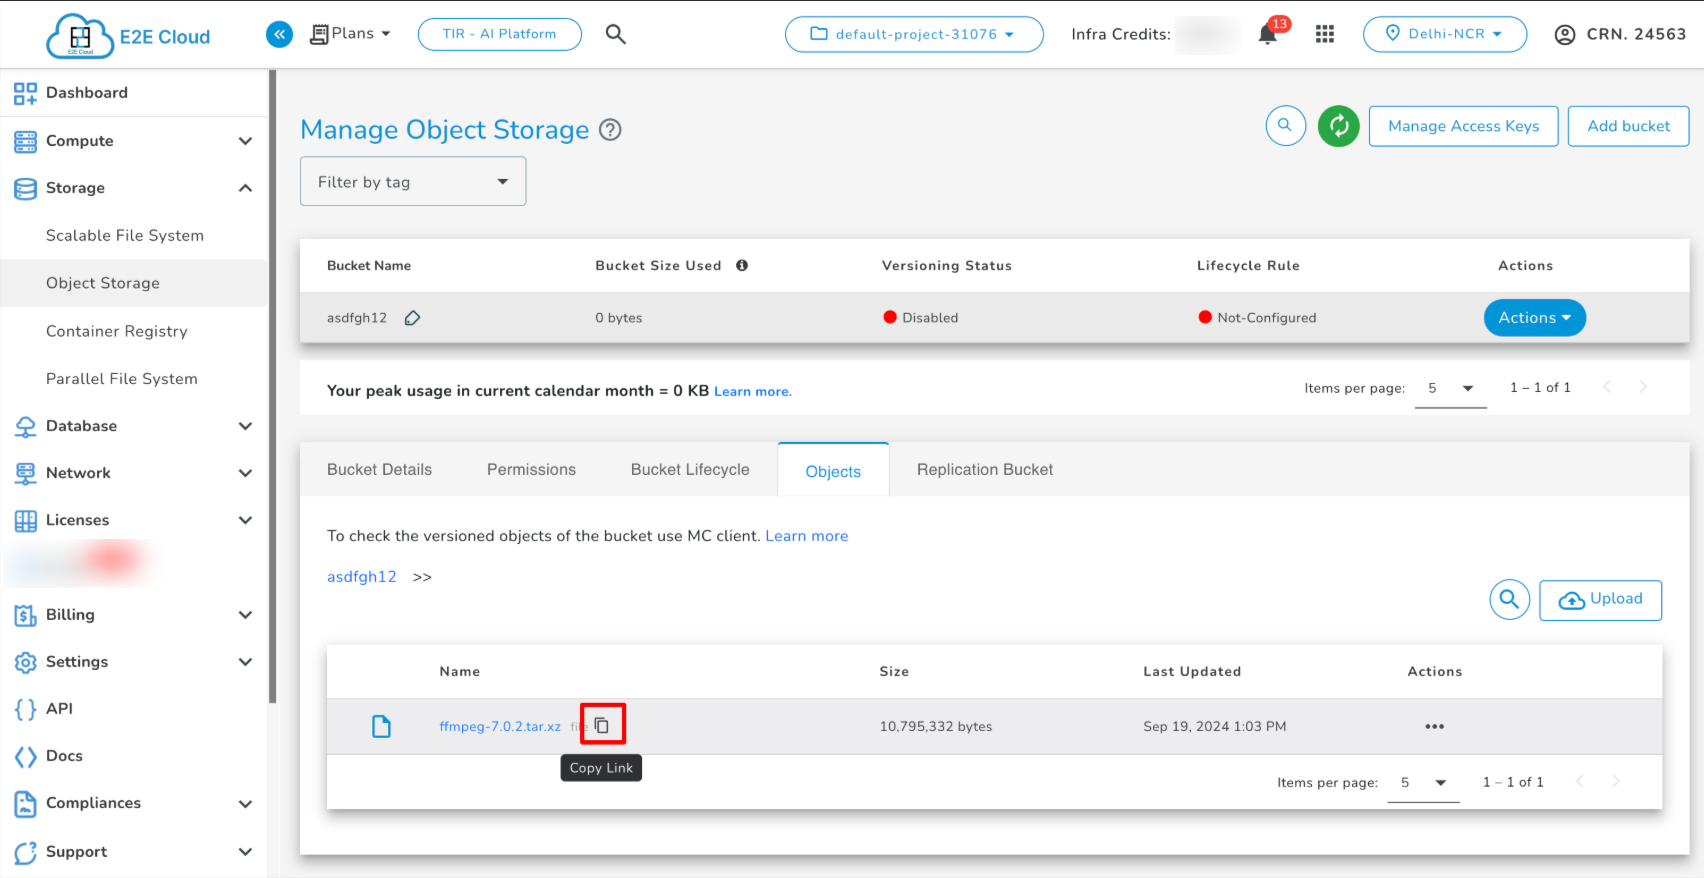Open the three-dots actions menu for ffmpeg file
Image resolution: width=1704 pixels, height=878 pixels.
[x=1434, y=727]
